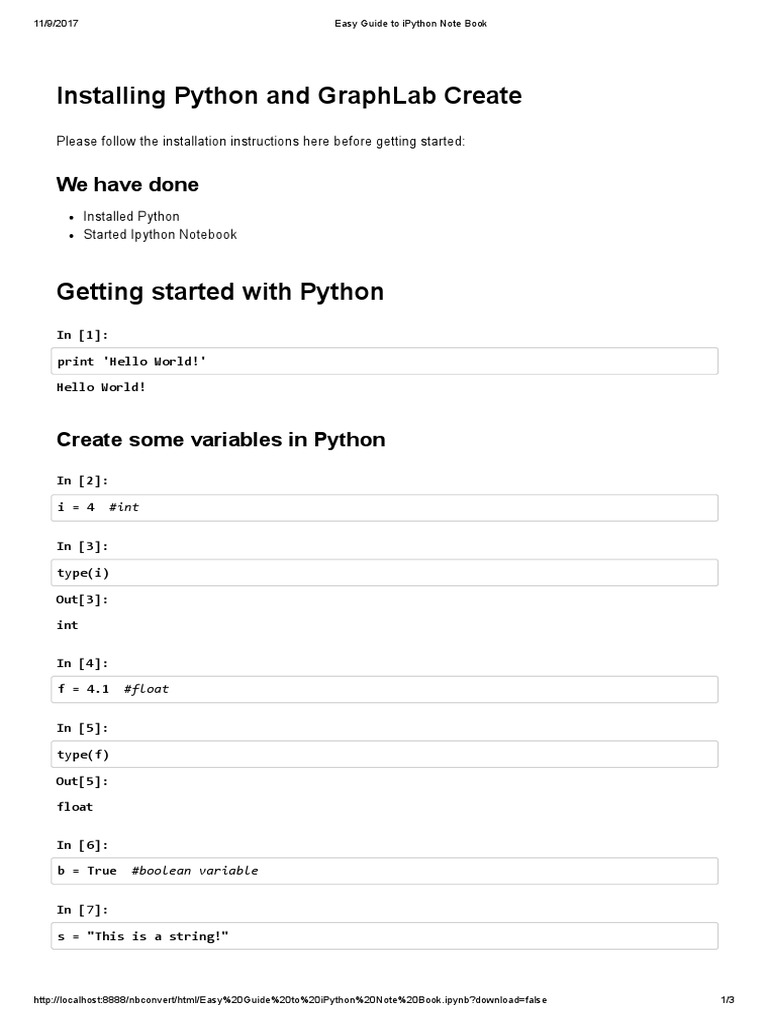The image size is (768, 1024).
Task: Click the 'In [1]:' prompt label
Action: tap(82, 335)
